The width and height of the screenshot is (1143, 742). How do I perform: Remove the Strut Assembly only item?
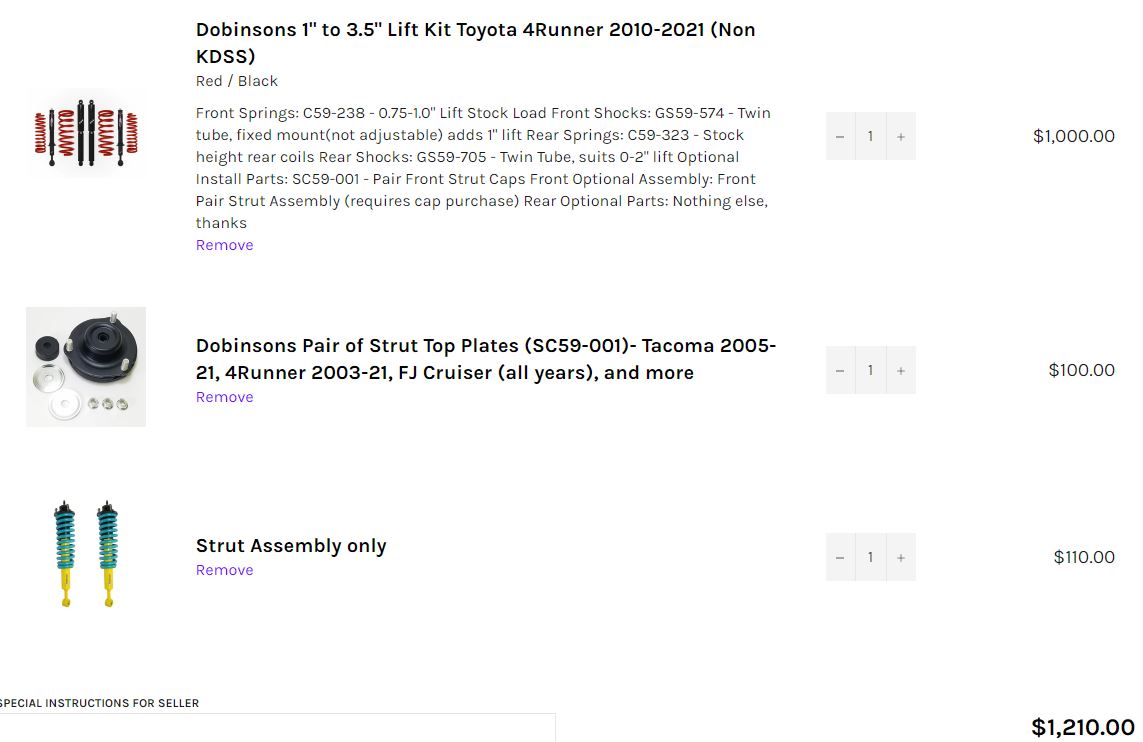tap(225, 570)
